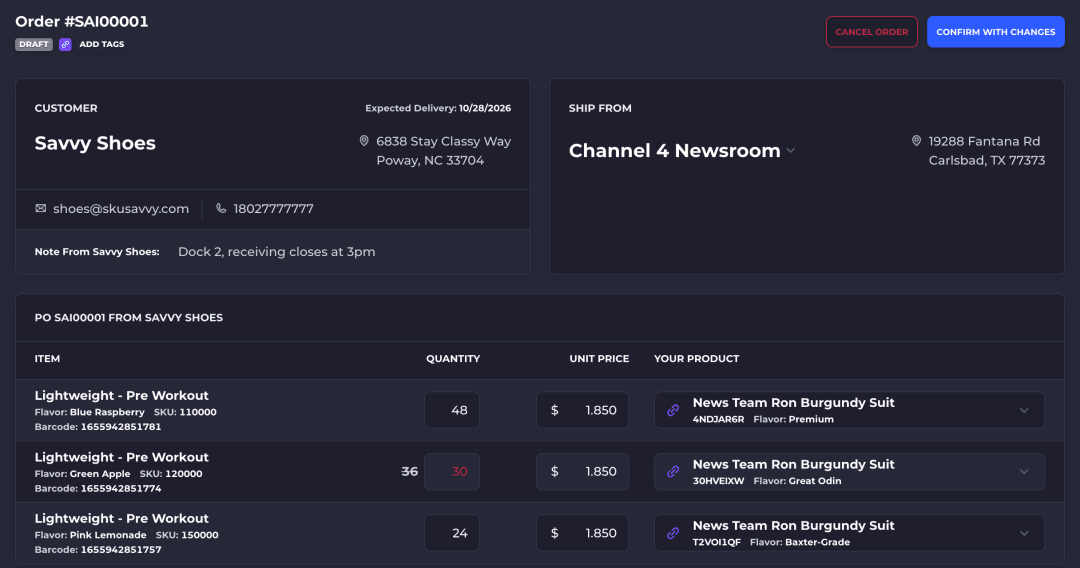The image size is (1080, 568).
Task: Click the Order #SAI00001 title
Action: [x=81, y=21]
